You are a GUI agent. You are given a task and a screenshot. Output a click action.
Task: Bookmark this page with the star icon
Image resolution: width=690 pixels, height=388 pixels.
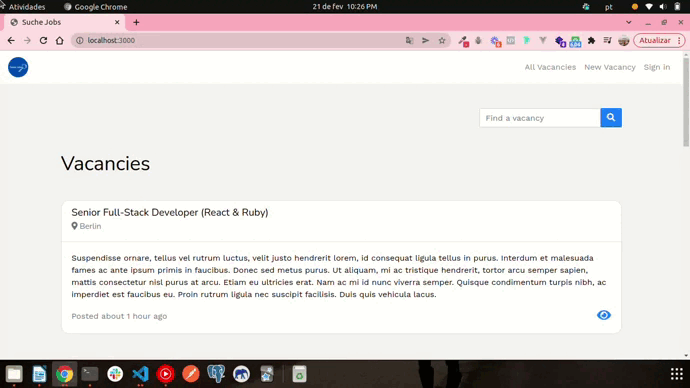pos(442,40)
